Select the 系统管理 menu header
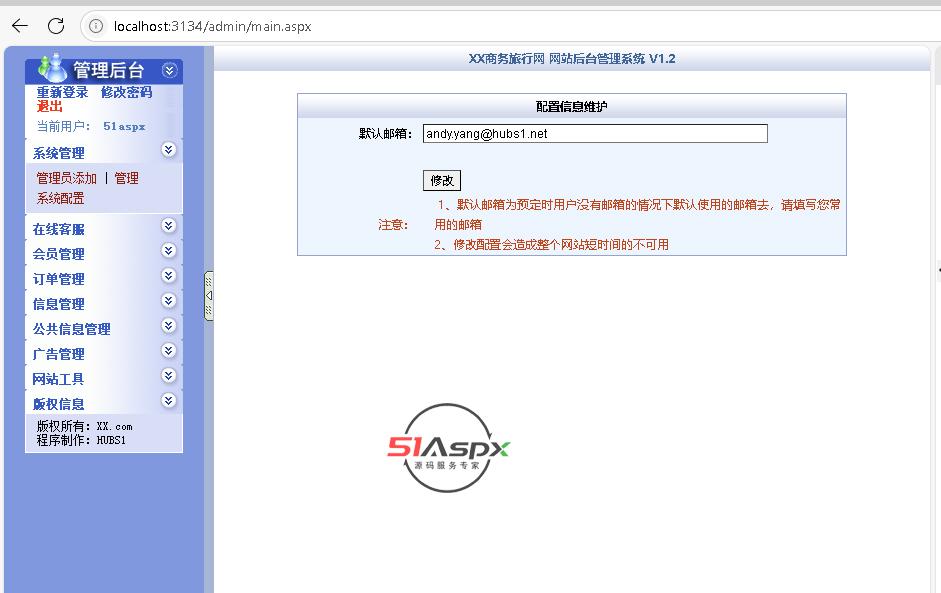Screen dimensions: 941x593 (59, 153)
